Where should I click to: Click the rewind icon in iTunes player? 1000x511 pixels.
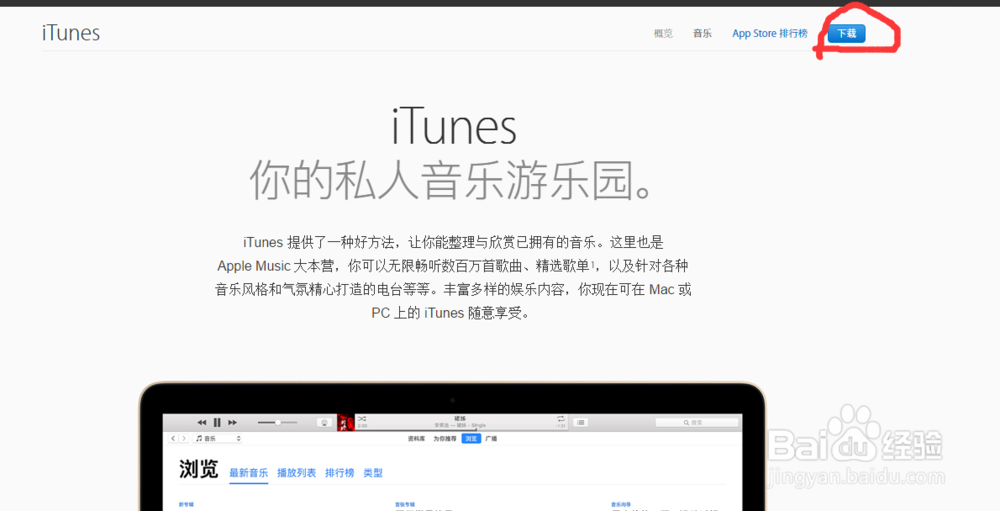pyautogui.click(x=202, y=422)
